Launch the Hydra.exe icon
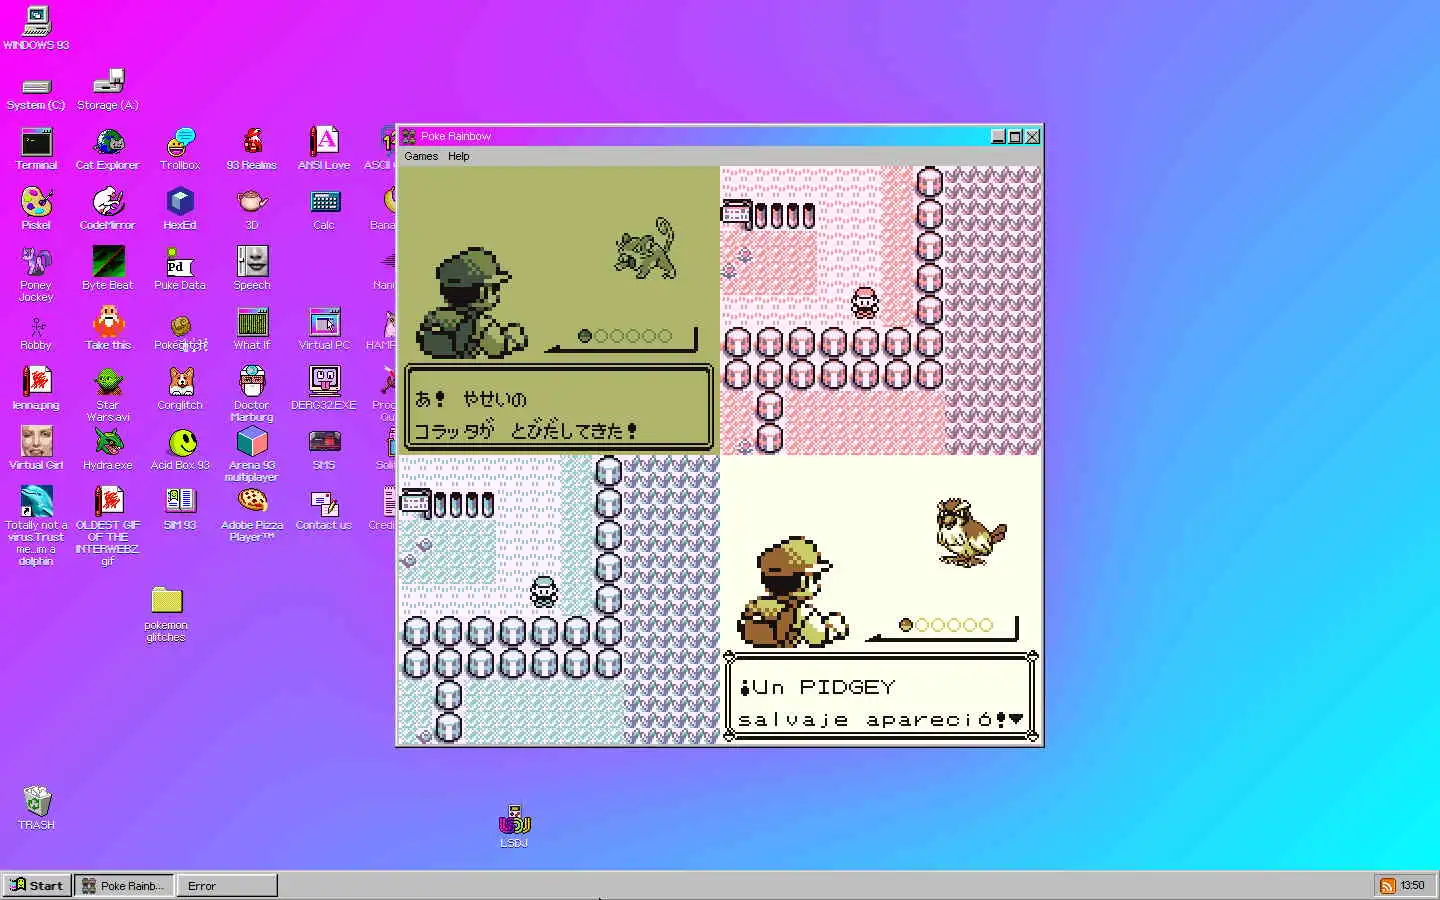Viewport: 1440px width, 900px height. pyautogui.click(x=108, y=450)
